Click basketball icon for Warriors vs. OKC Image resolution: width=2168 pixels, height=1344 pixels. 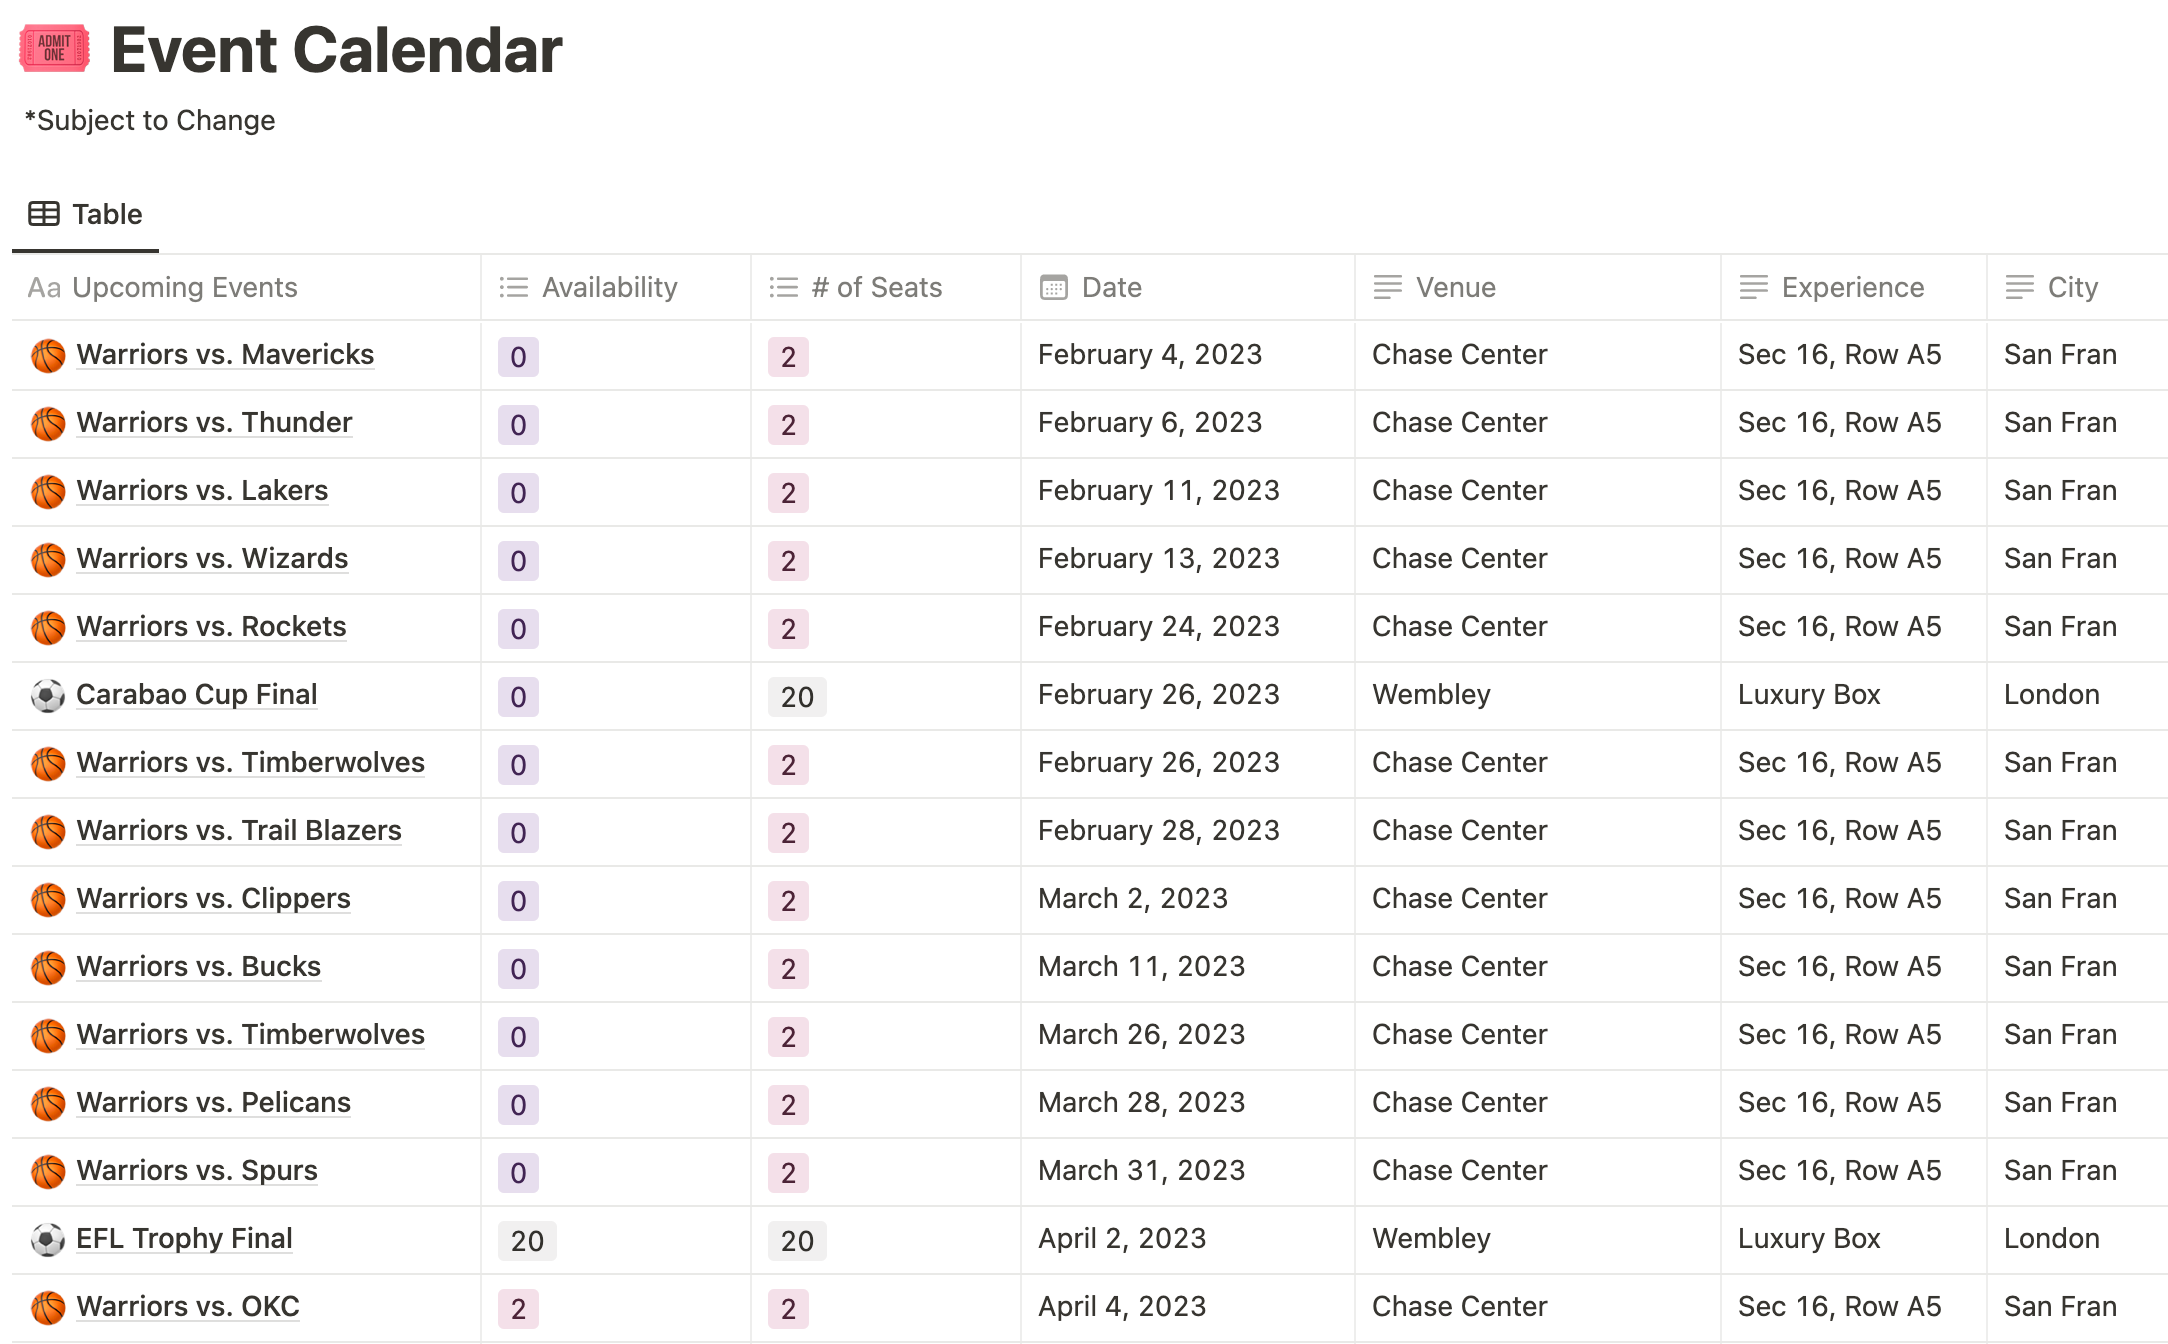[48, 1307]
